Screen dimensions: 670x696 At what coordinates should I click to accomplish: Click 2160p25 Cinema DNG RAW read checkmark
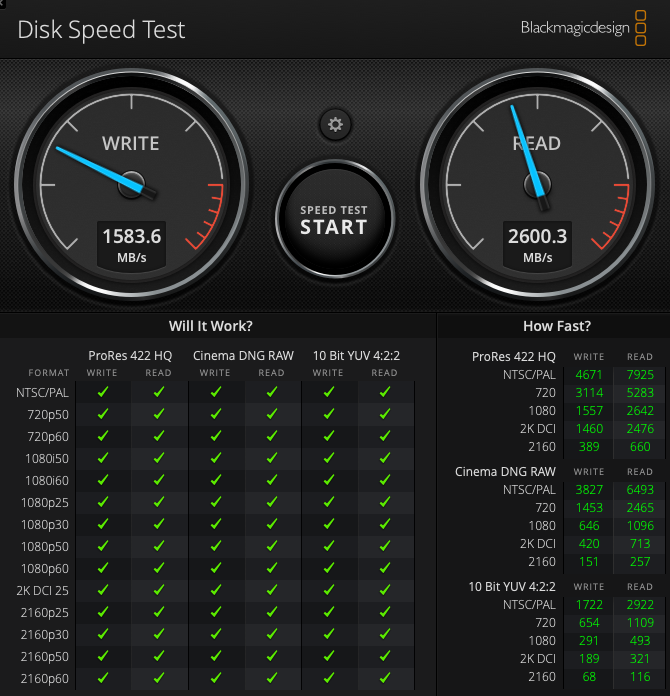click(x=272, y=612)
